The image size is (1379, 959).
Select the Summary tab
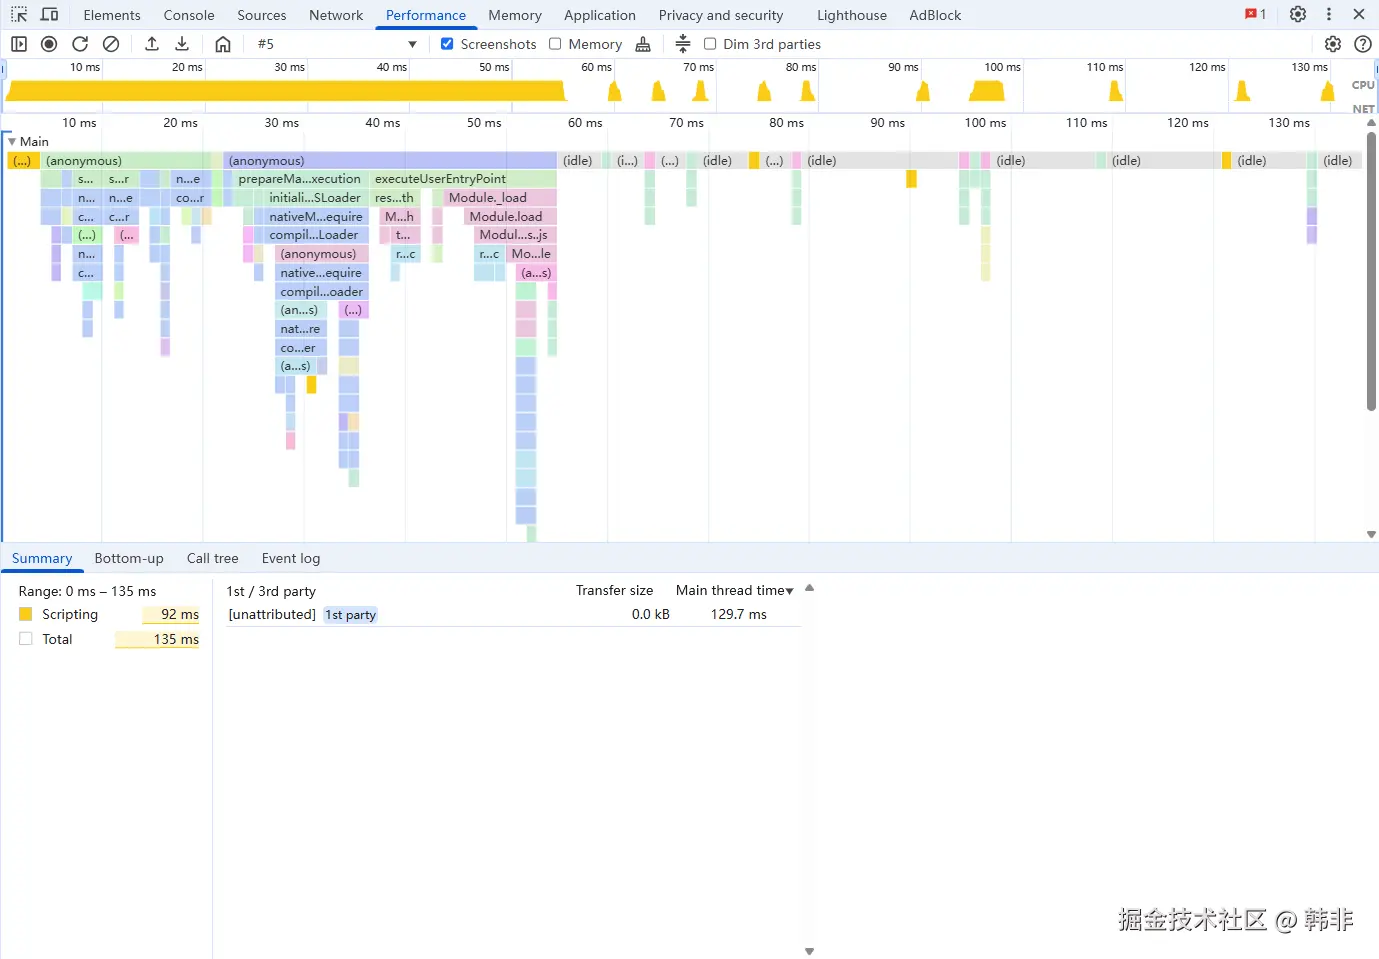(x=42, y=558)
